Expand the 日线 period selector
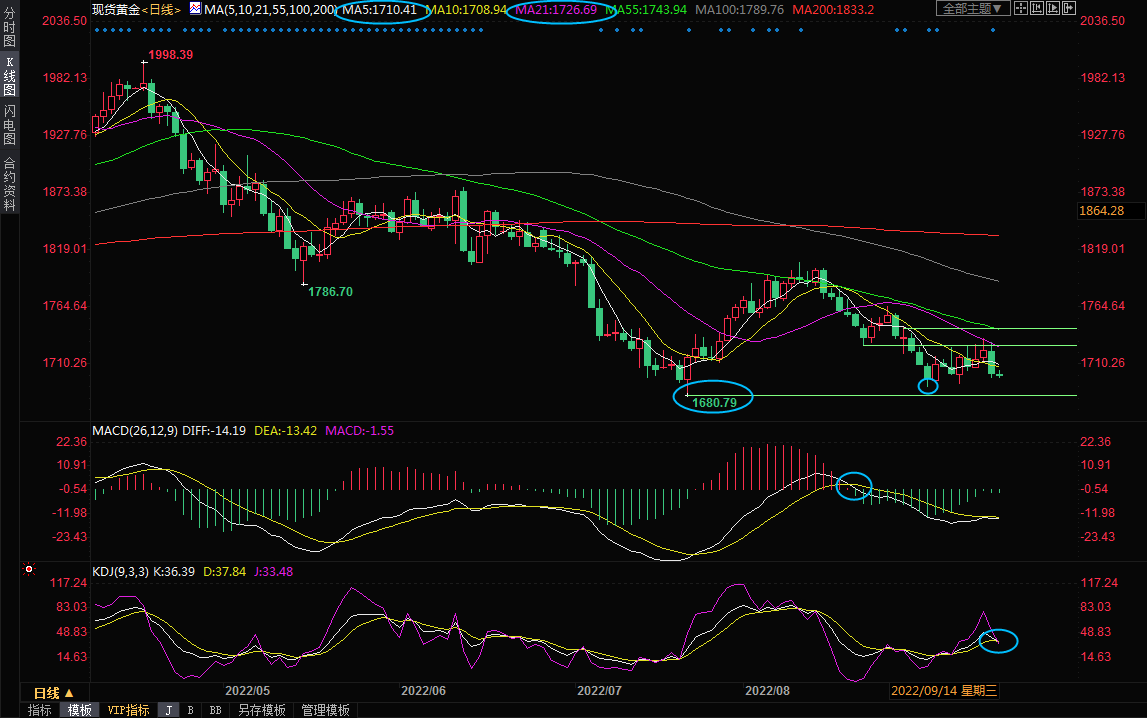 pos(53,693)
